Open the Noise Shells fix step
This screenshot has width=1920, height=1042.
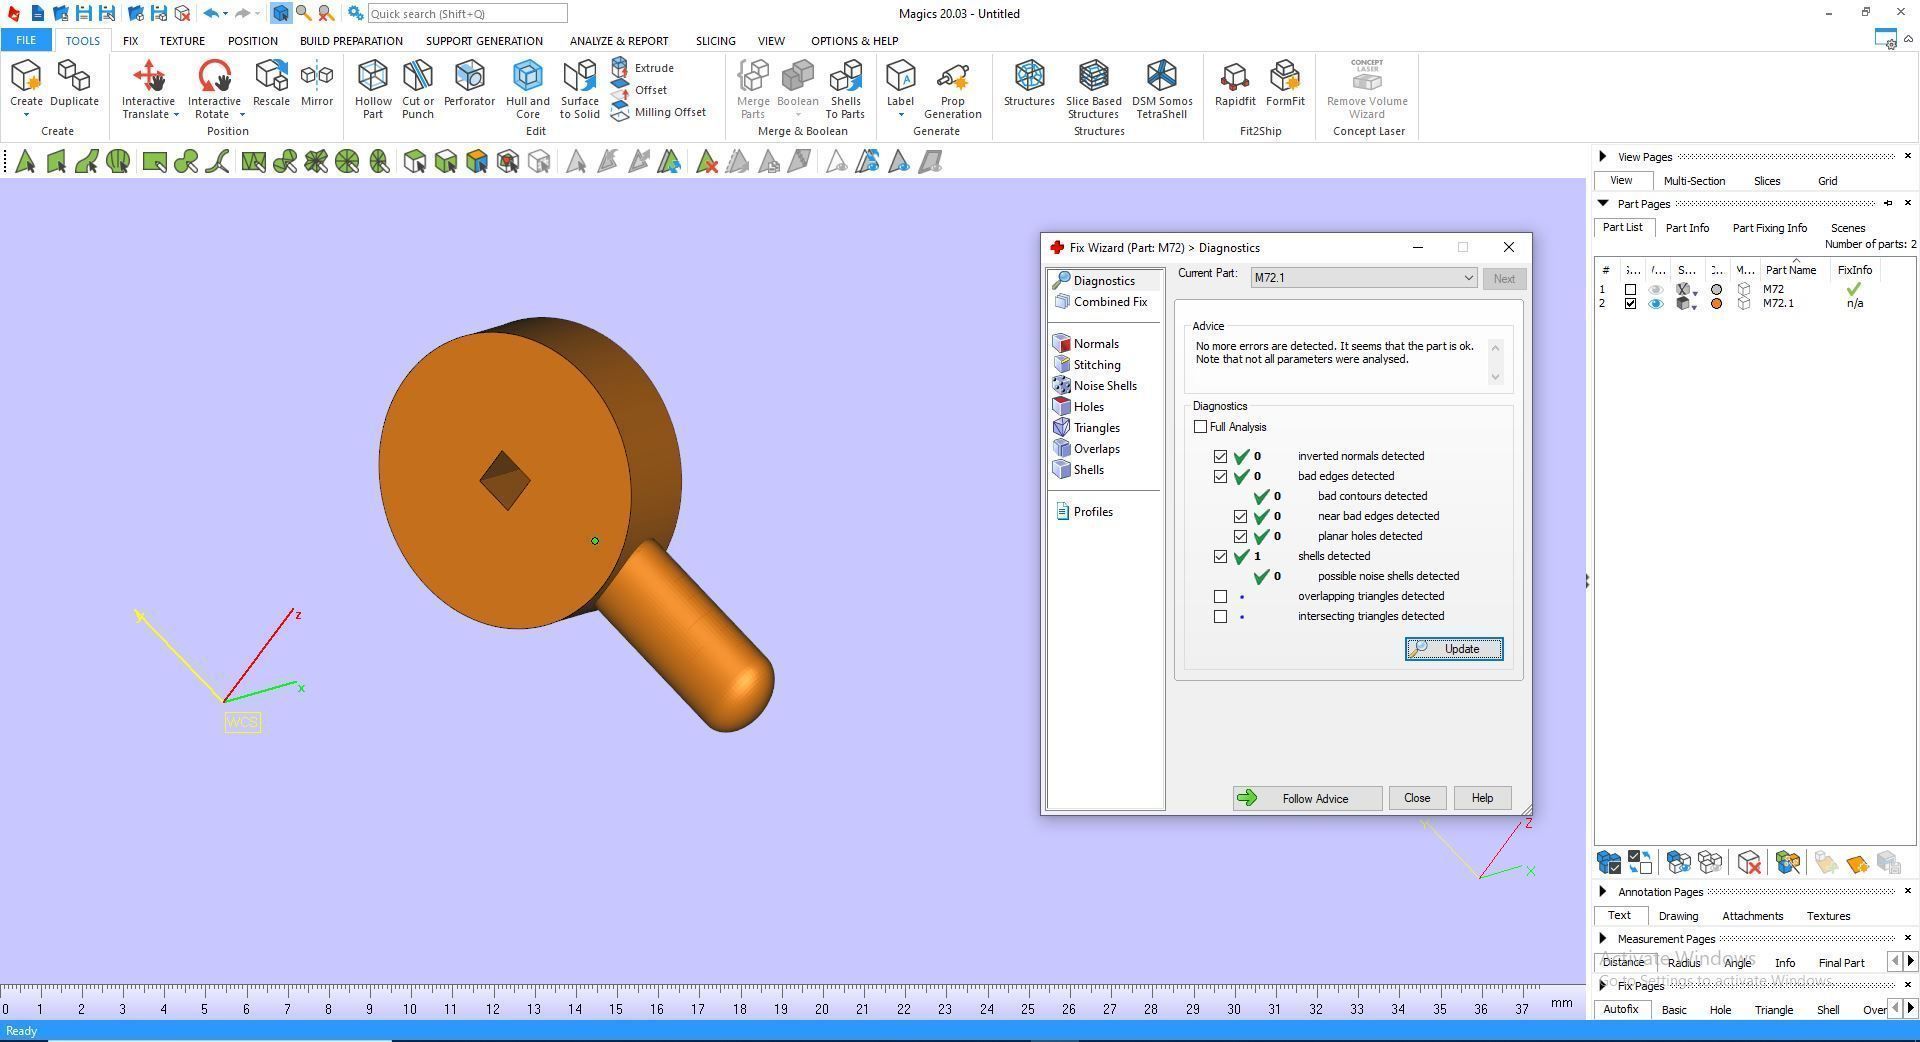[1095, 386]
